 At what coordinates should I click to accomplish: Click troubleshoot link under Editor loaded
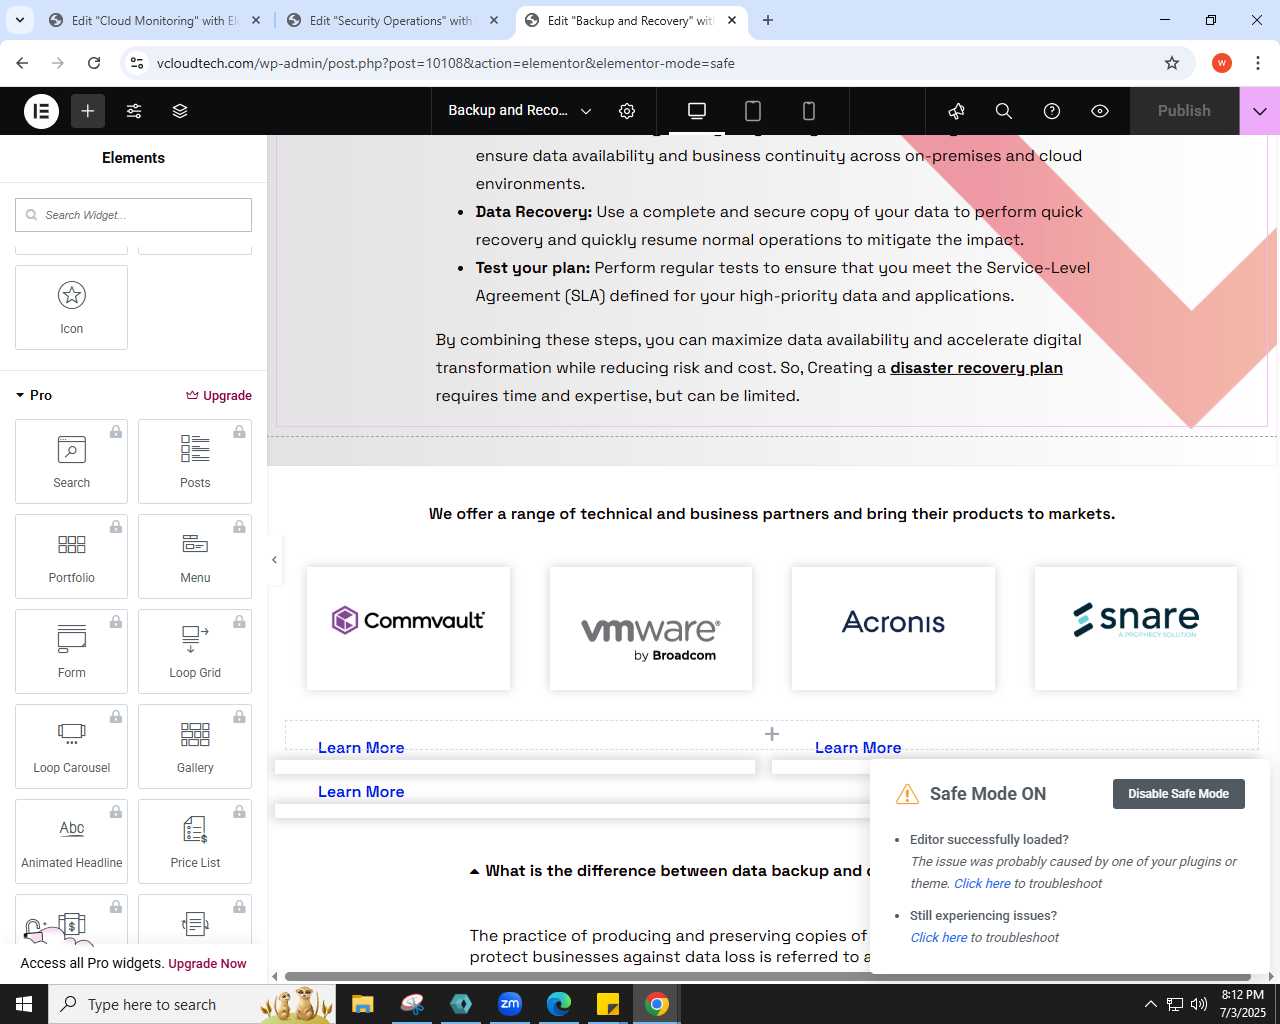[x=982, y=884]
